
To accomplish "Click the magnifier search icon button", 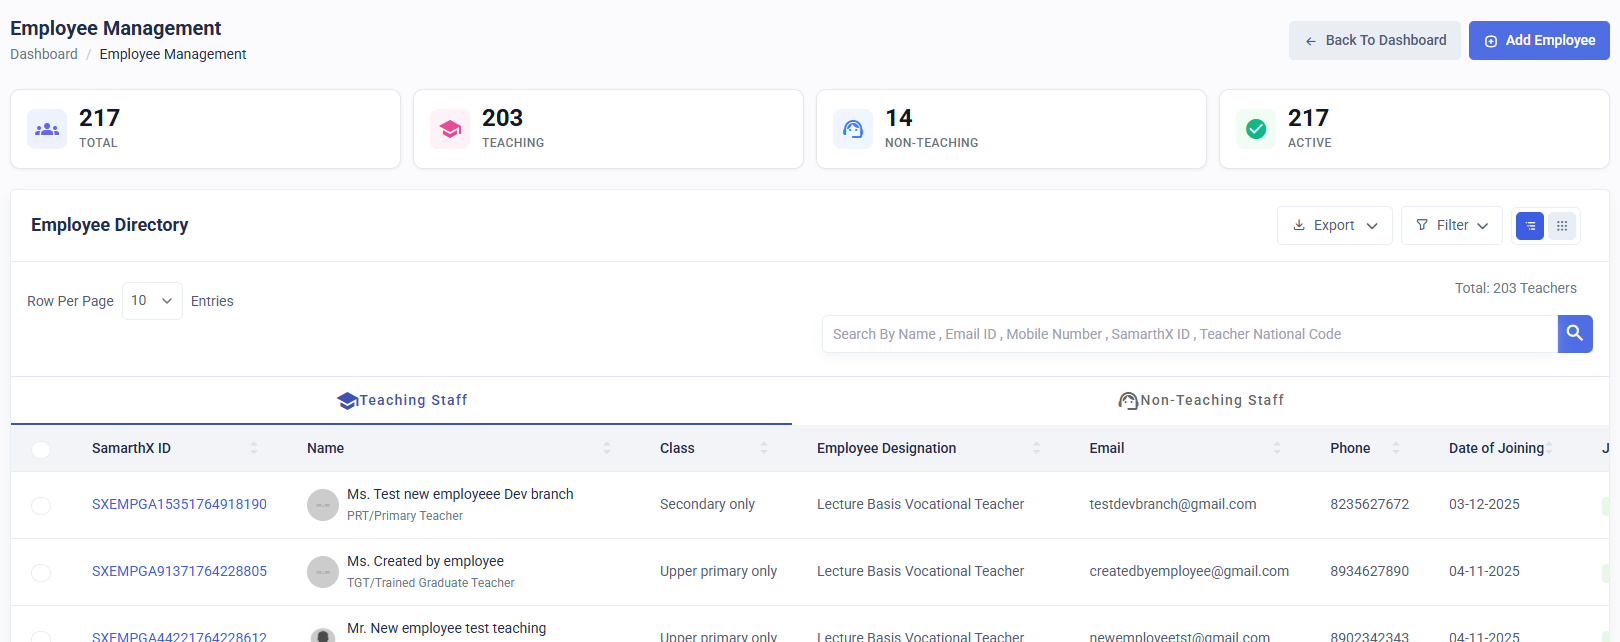I will pyautogui.click(x=1575, y=334).
